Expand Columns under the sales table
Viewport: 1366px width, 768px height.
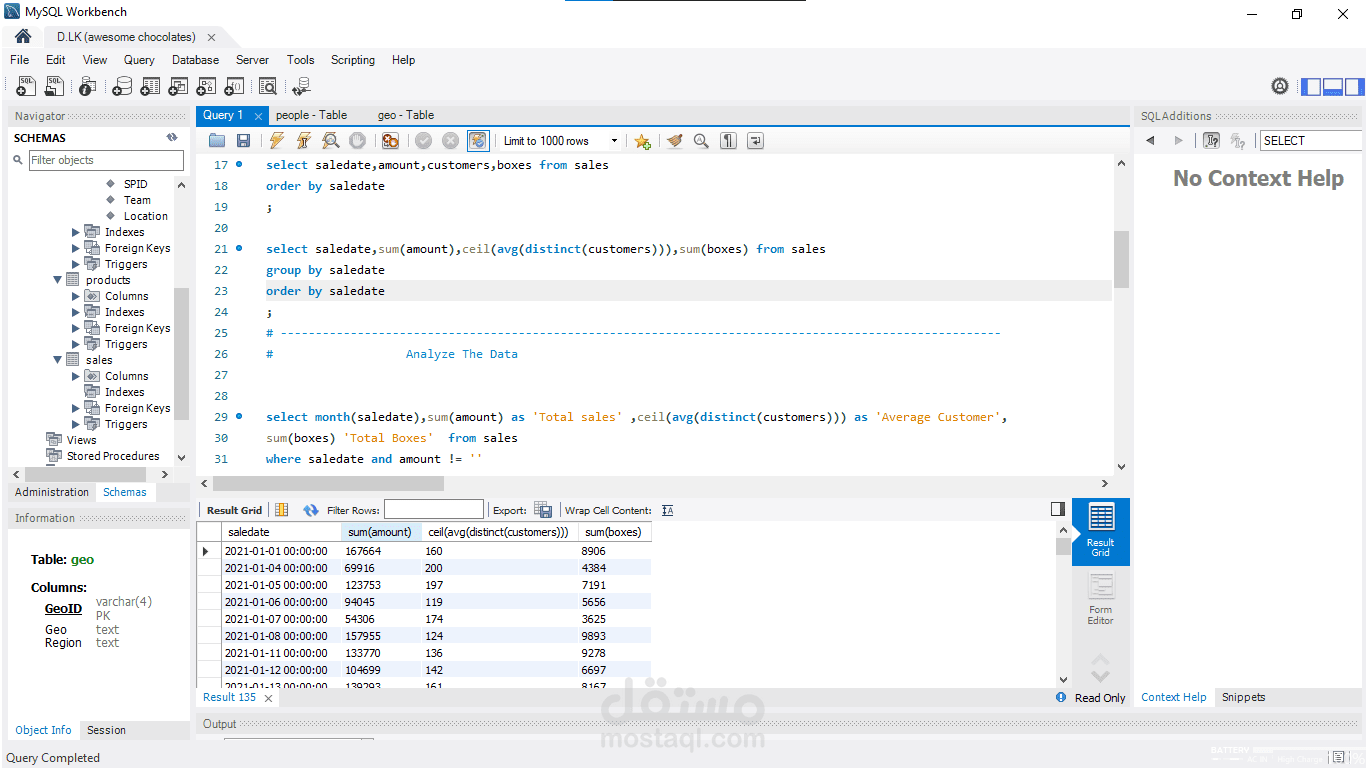click(76, 376)
